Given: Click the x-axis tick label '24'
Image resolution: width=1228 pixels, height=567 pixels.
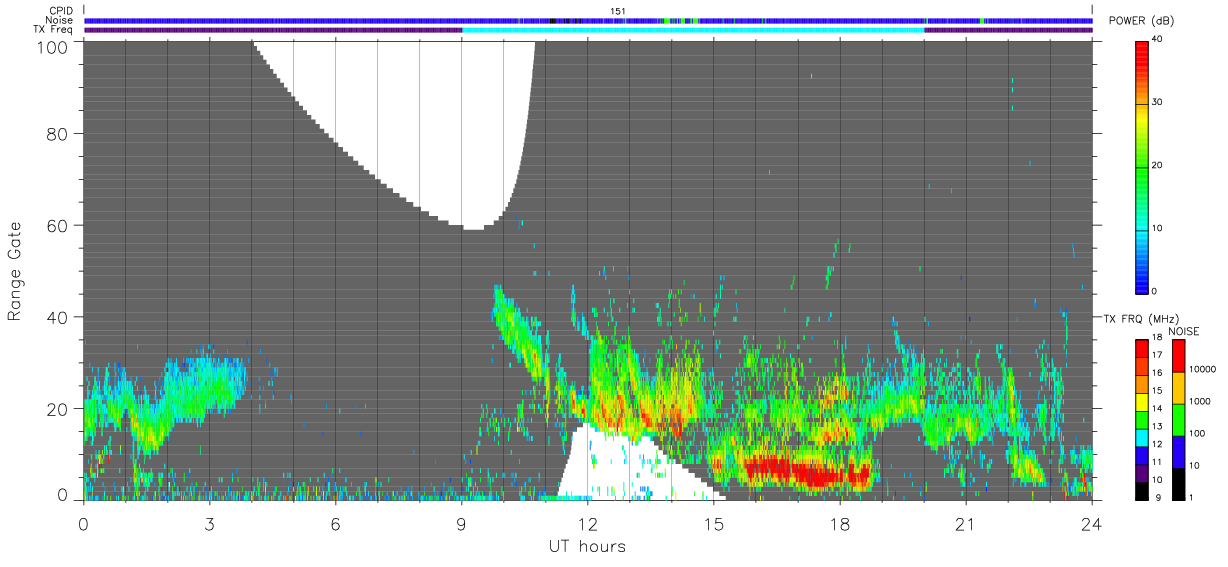Looking at the screenshot, I should 1092,524.
